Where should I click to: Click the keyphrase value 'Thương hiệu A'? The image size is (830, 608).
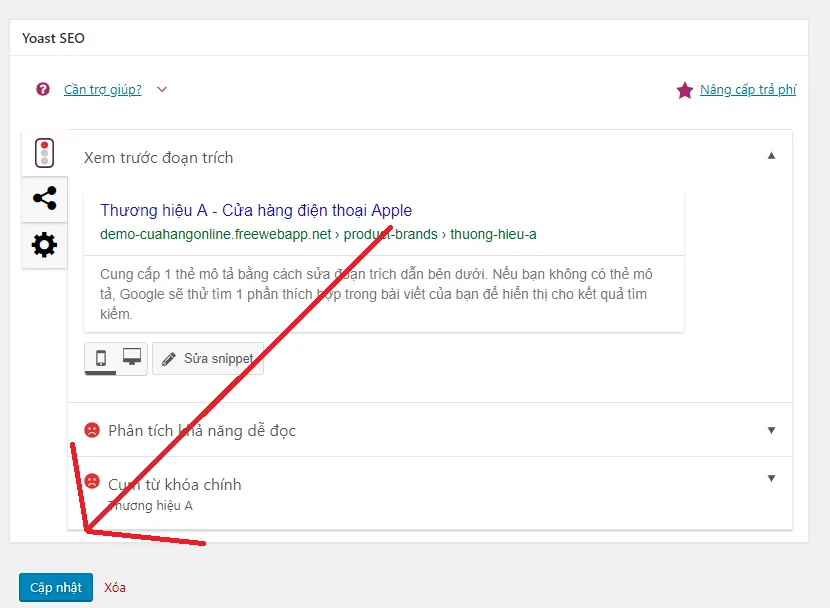150,506
